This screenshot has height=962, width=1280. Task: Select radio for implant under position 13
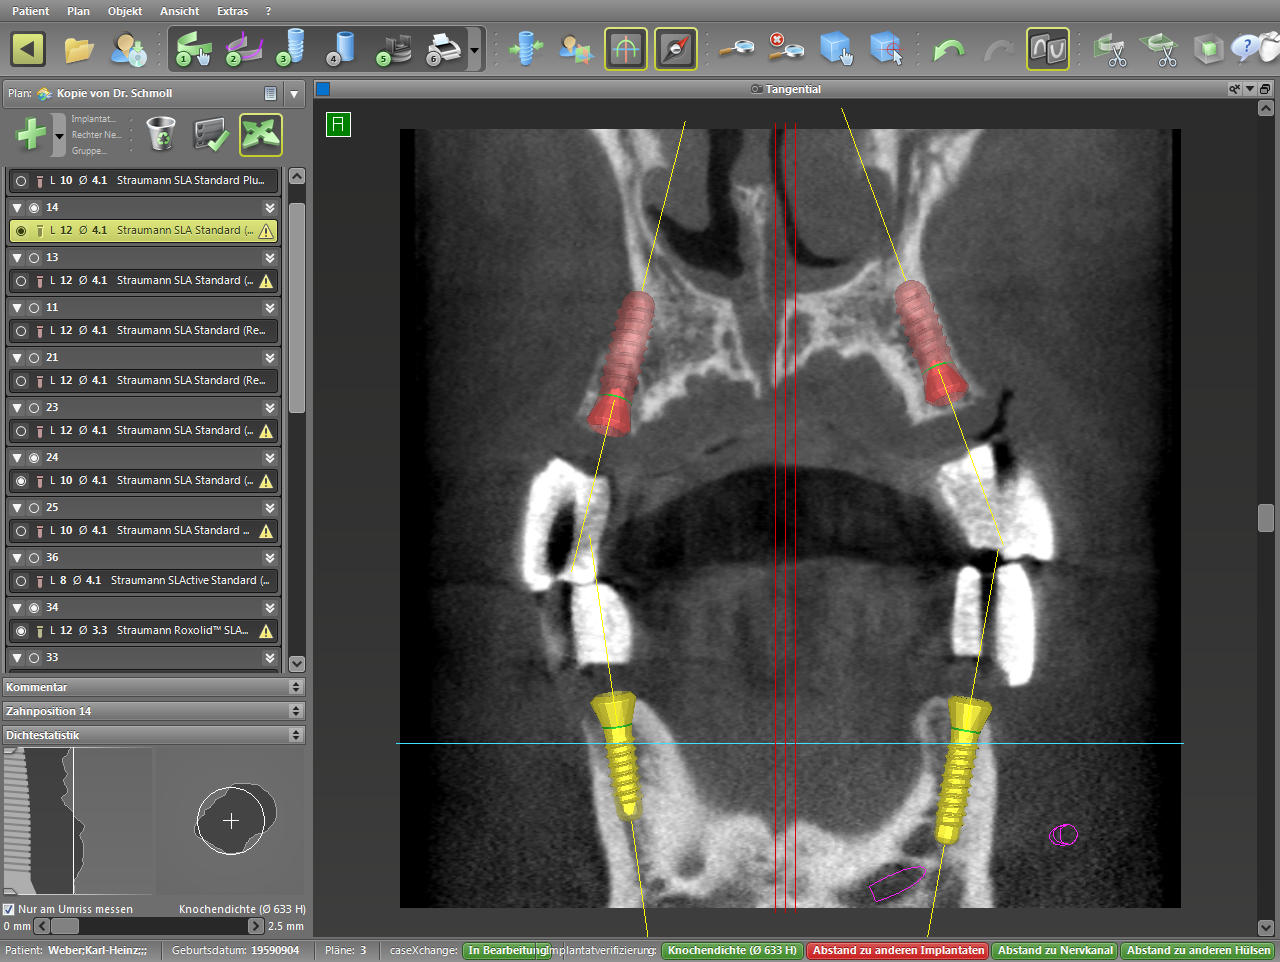[x=21, y=281]
